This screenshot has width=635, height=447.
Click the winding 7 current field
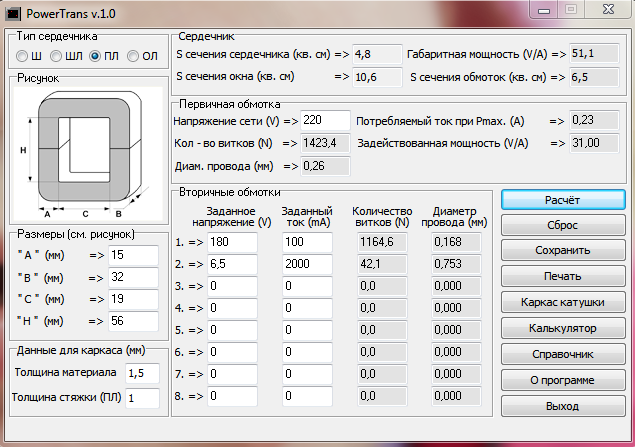[x=307, y=374]
